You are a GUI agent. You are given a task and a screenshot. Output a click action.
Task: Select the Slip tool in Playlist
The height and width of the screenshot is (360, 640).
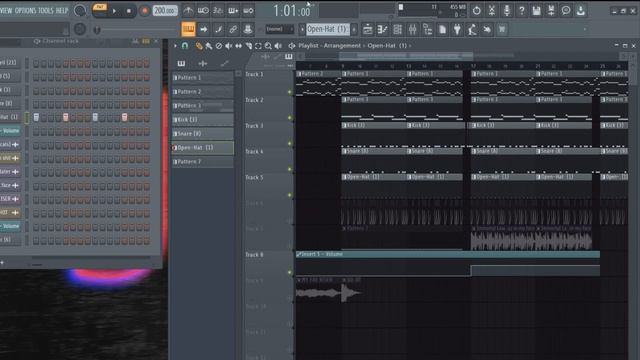238,46
